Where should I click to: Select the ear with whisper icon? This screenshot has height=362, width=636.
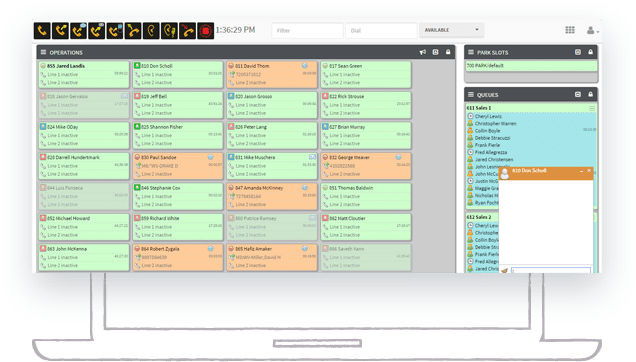[x=170, y=30]
